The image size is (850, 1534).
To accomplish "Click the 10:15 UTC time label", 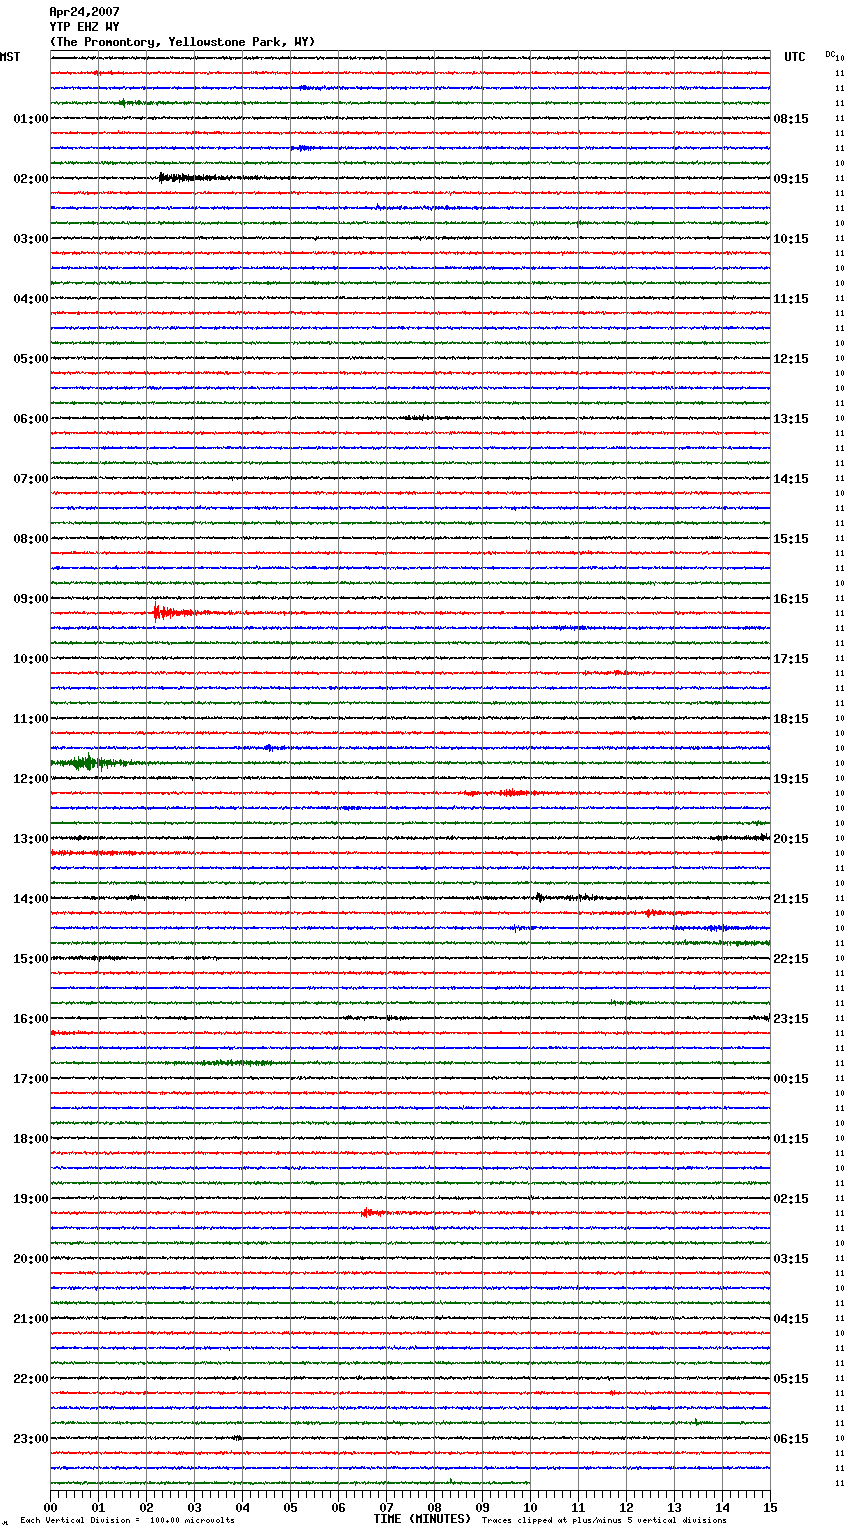I will click(x=791, y=239).
